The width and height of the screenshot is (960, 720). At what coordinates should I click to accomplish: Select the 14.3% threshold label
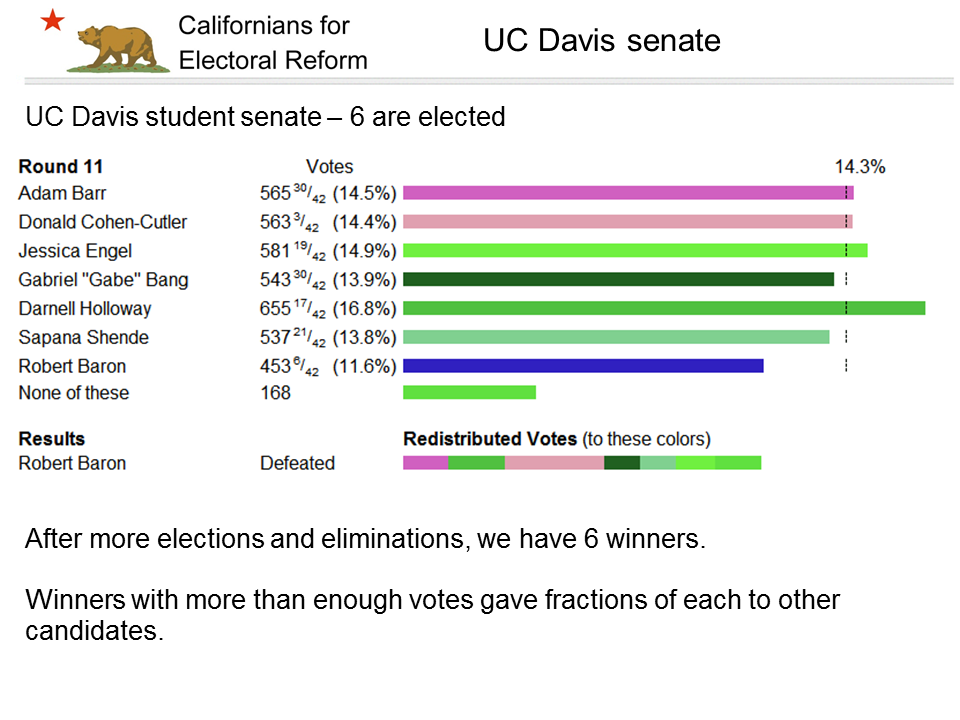click(x=860, y=167)
